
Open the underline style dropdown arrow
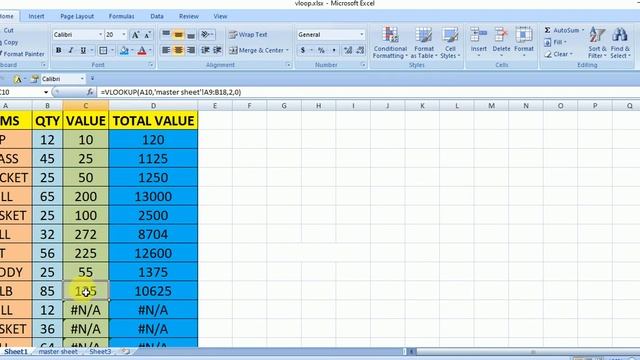coord(91,51)
